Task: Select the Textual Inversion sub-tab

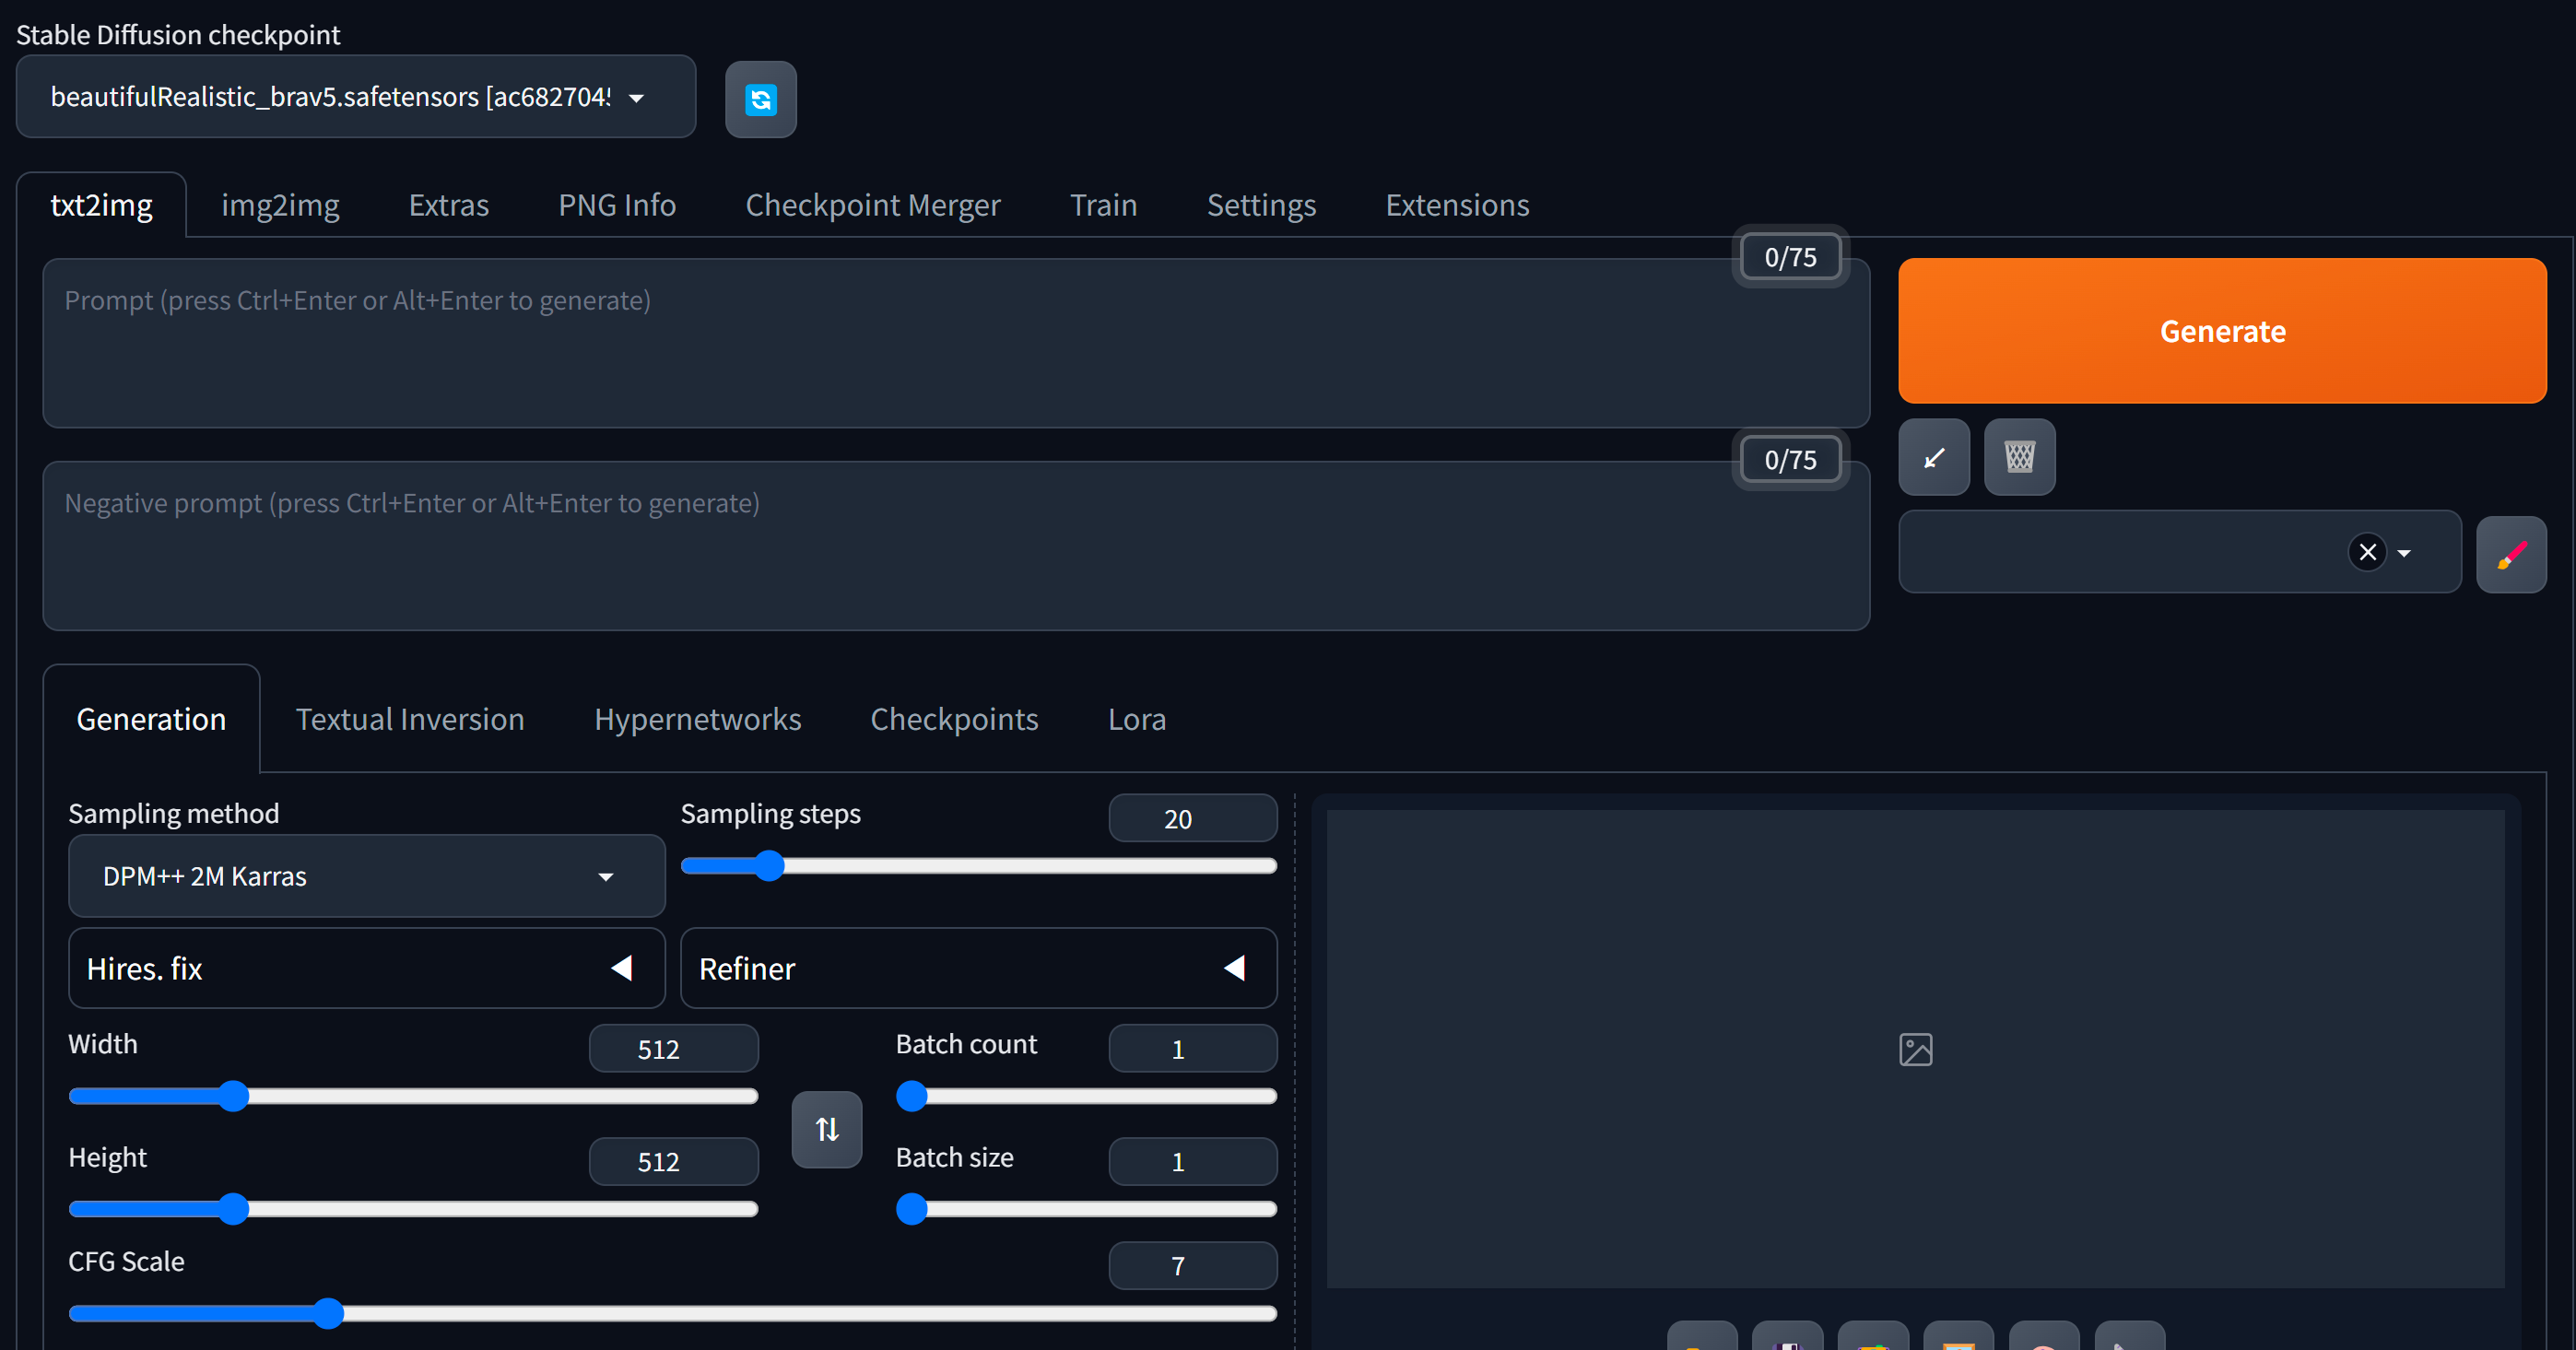Action: click(x=409, y=719)
